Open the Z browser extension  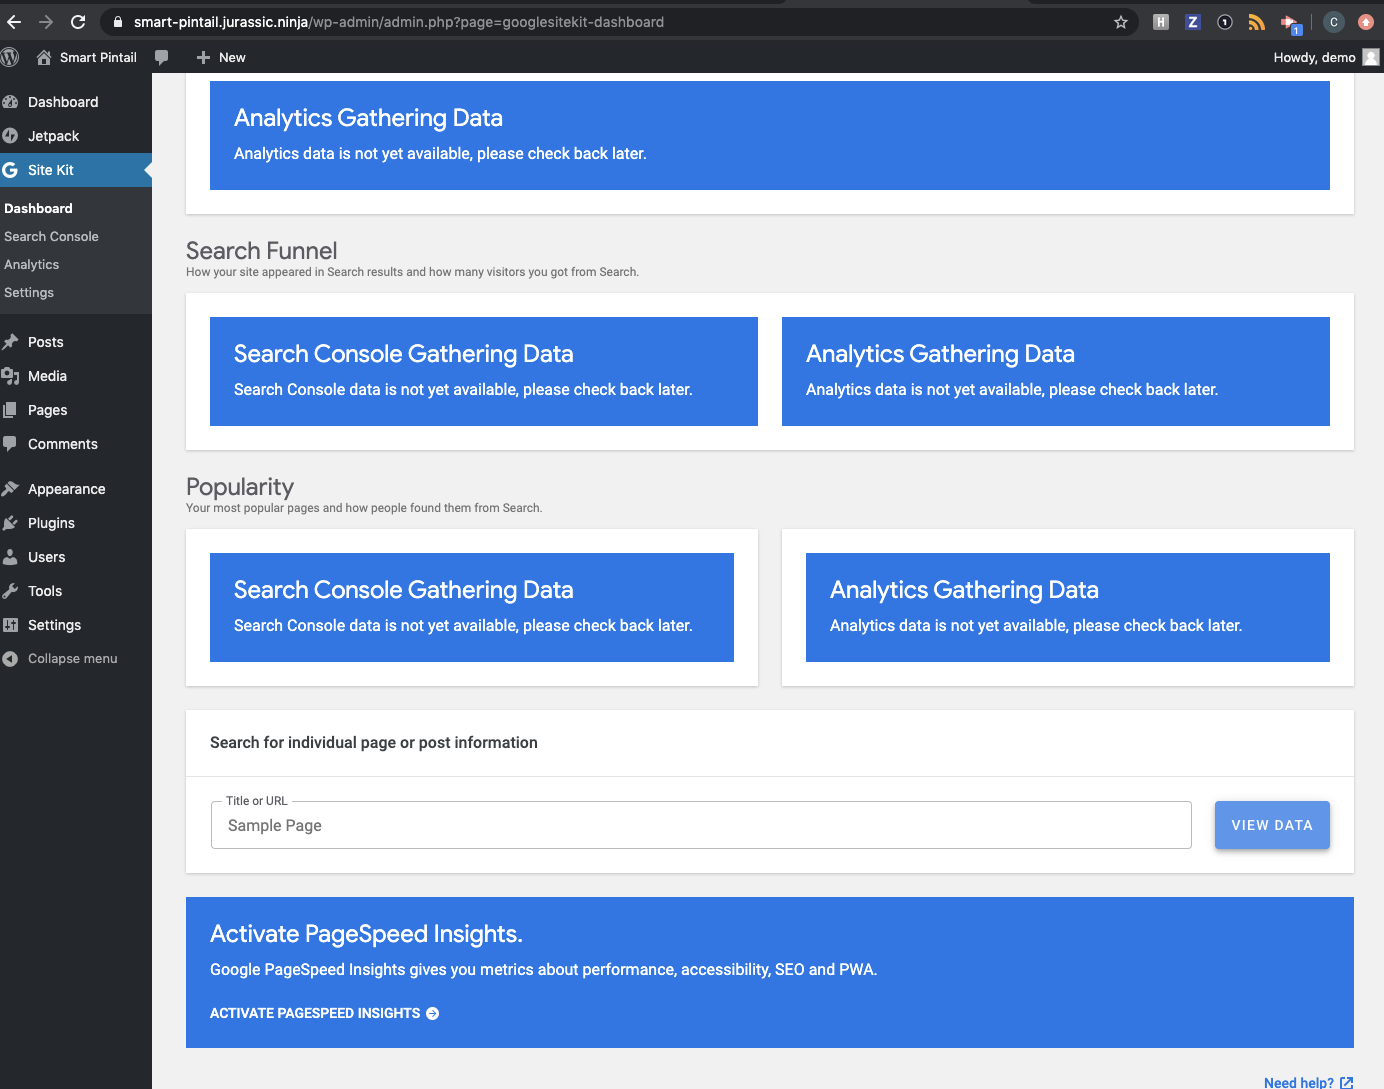1193,22
